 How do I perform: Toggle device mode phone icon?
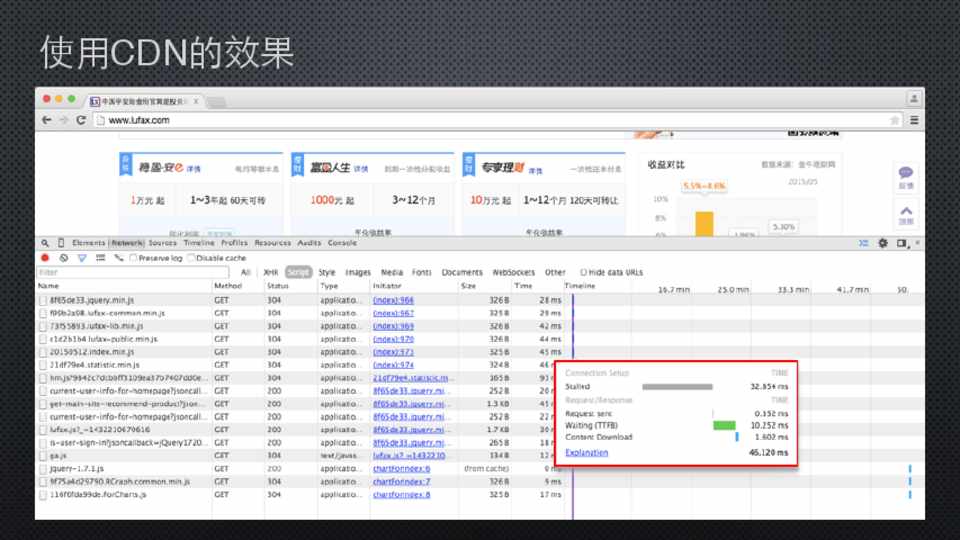[x=61, y=243]
